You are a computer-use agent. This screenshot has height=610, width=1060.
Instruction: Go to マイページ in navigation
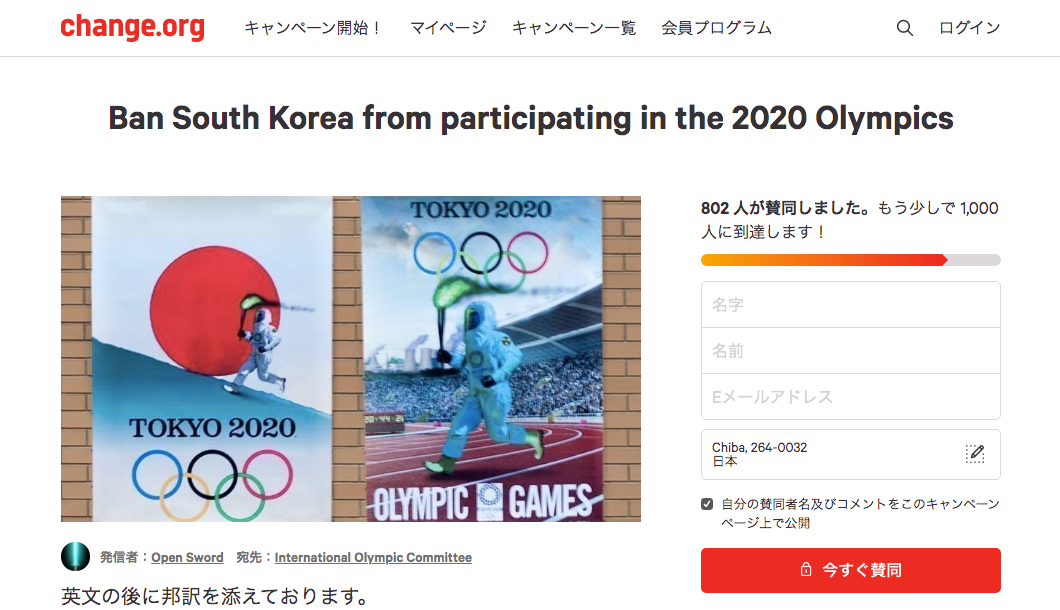point(448,28)
